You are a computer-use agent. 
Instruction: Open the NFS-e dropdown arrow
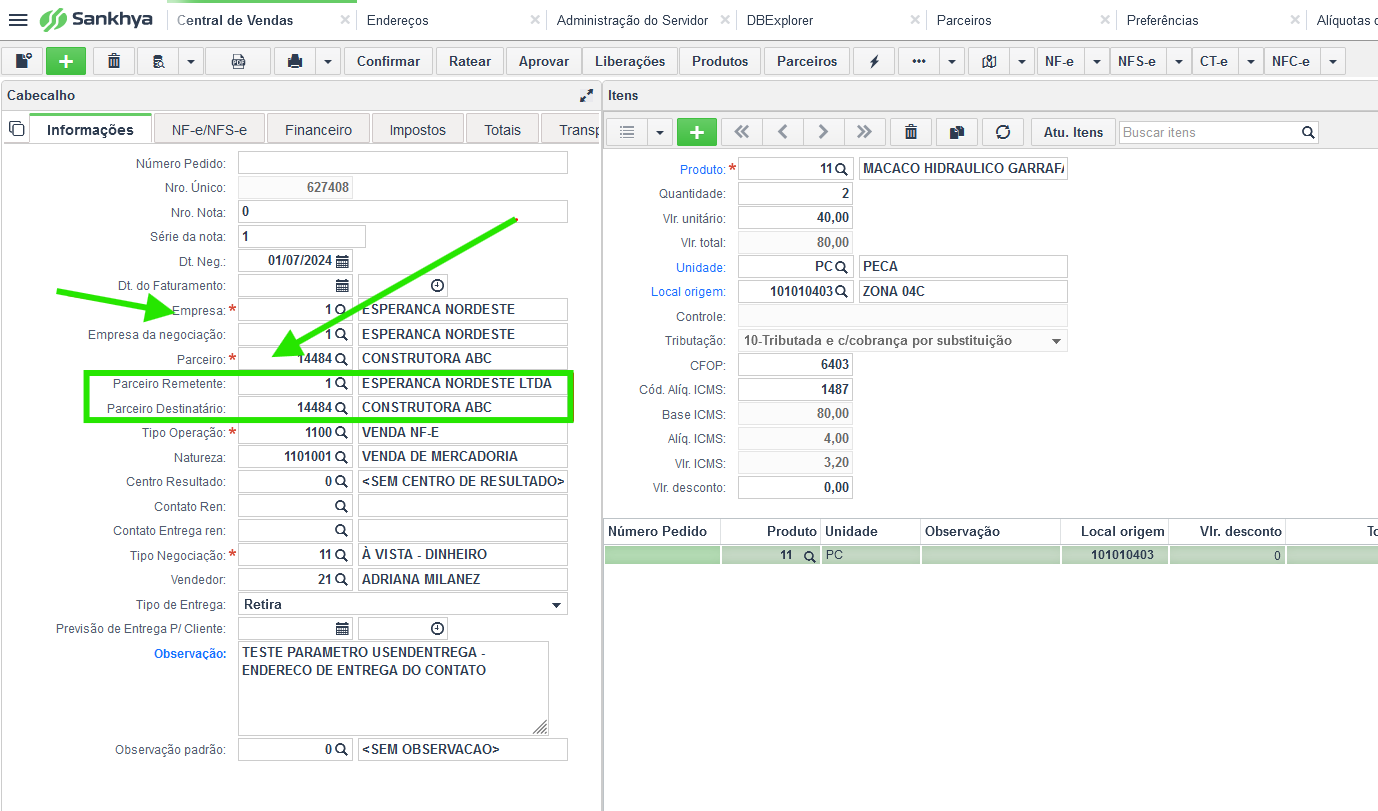coord(1179,61)
